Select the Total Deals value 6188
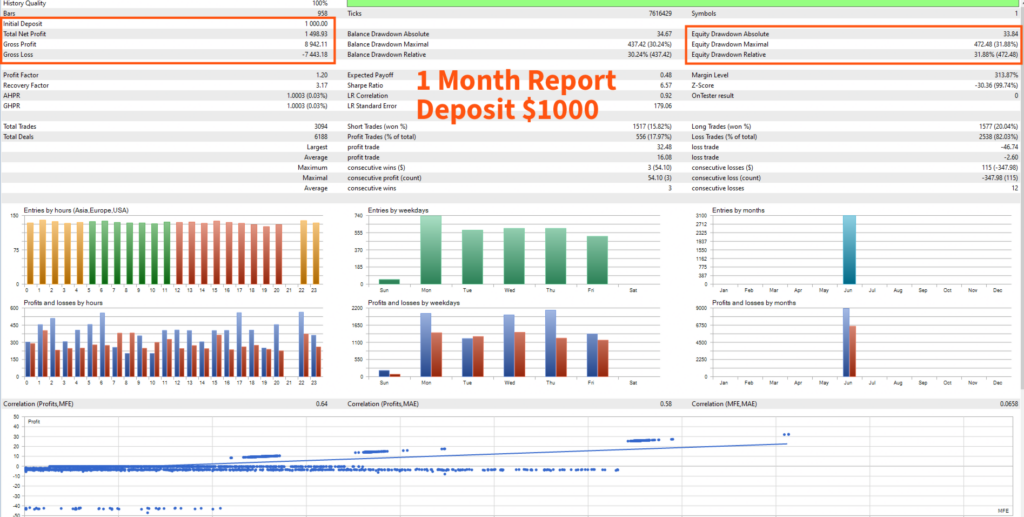 (x=321, y=137)
